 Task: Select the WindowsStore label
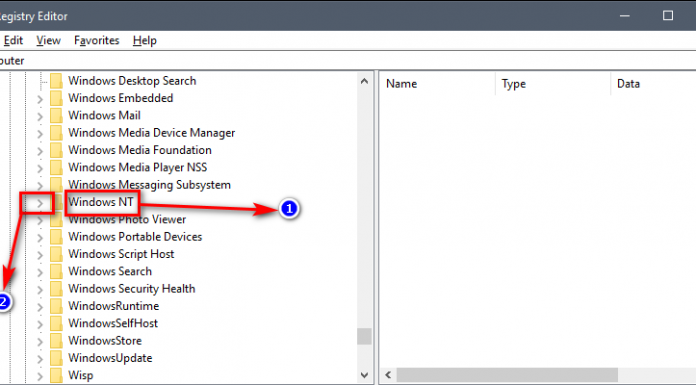[105, 341]
